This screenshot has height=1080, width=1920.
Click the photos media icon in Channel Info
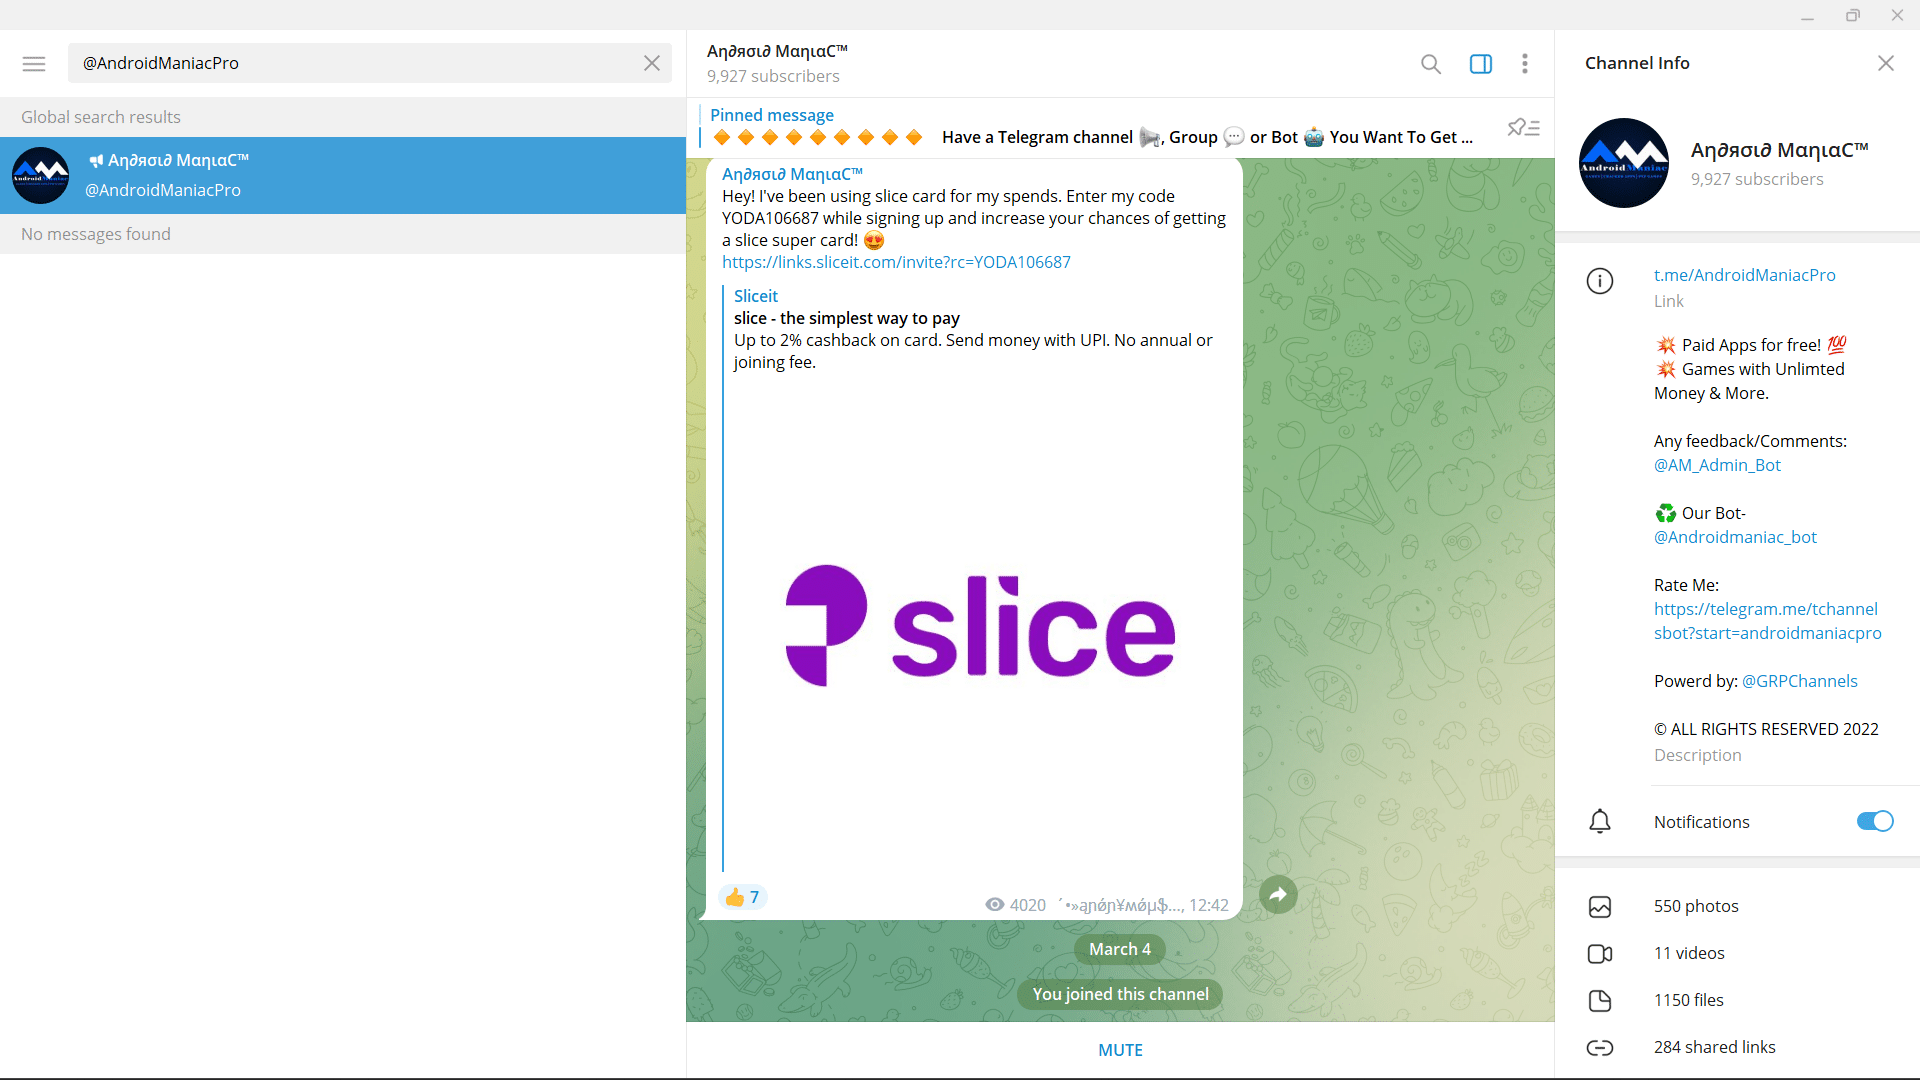1600,906
